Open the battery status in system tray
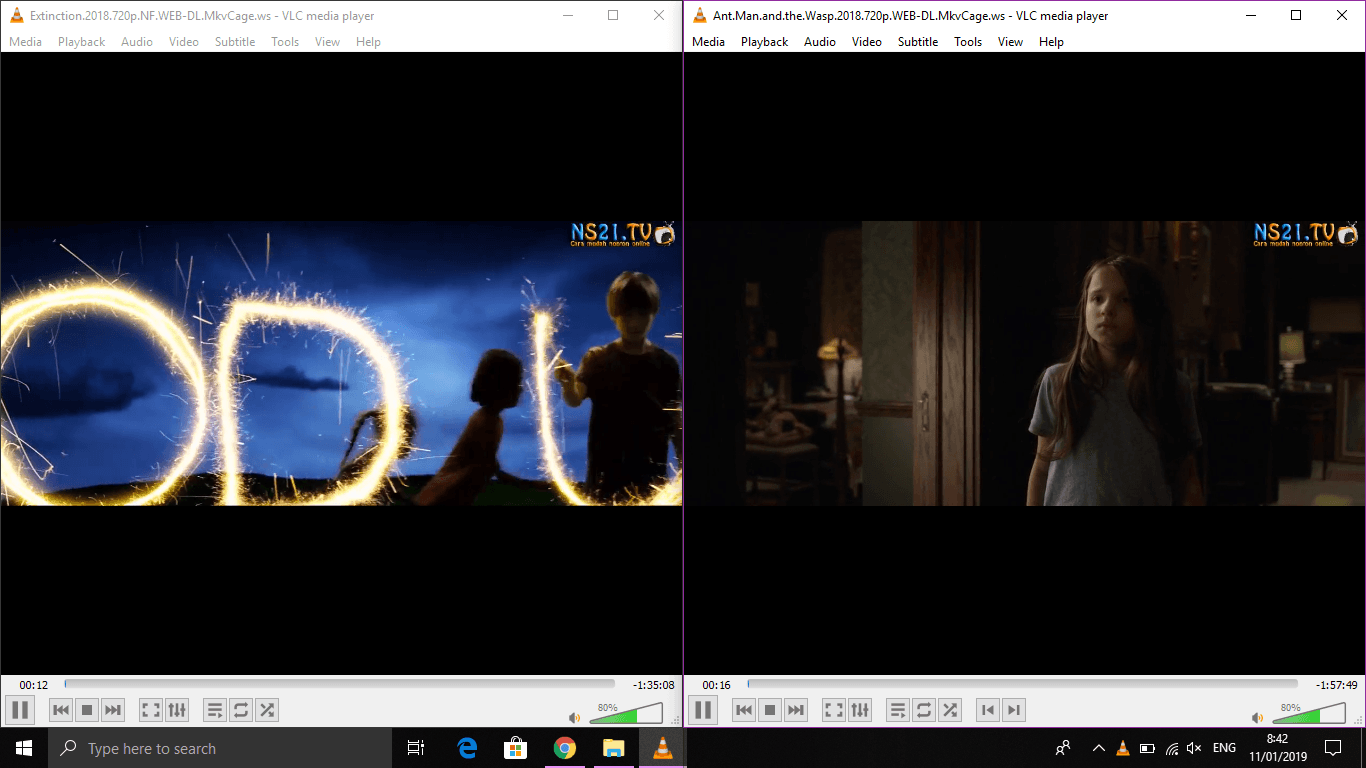Image resolution: width=1366 pixels, height=768 pixels. [x=1147, y=748]
